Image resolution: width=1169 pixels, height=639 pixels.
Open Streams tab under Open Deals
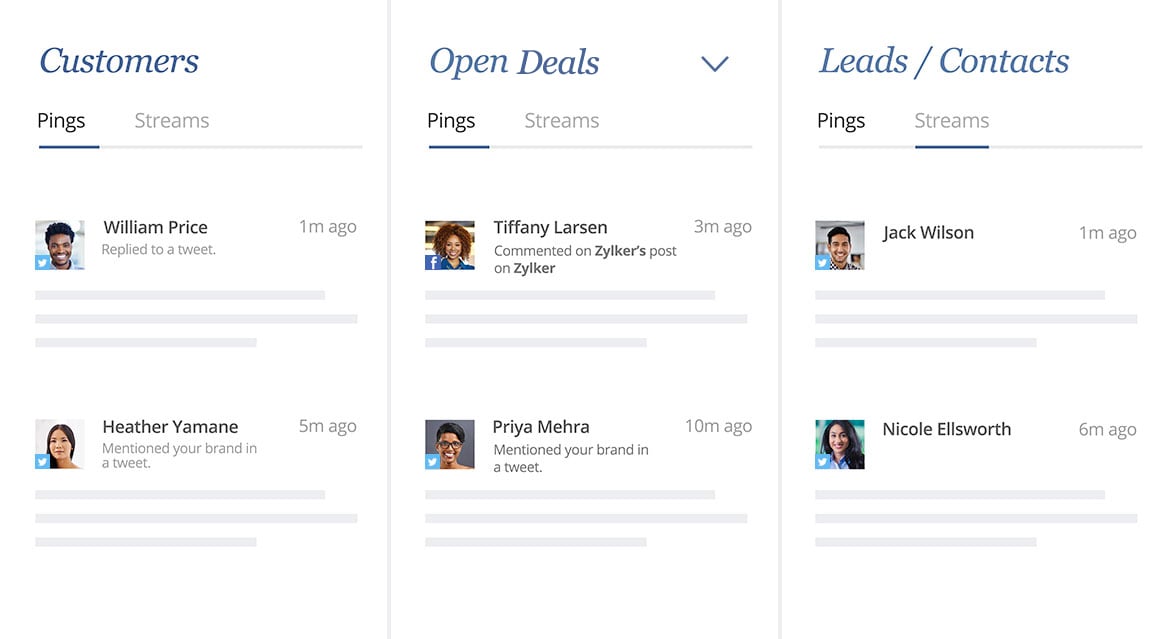pyautogui.click(x=562, y=121)
